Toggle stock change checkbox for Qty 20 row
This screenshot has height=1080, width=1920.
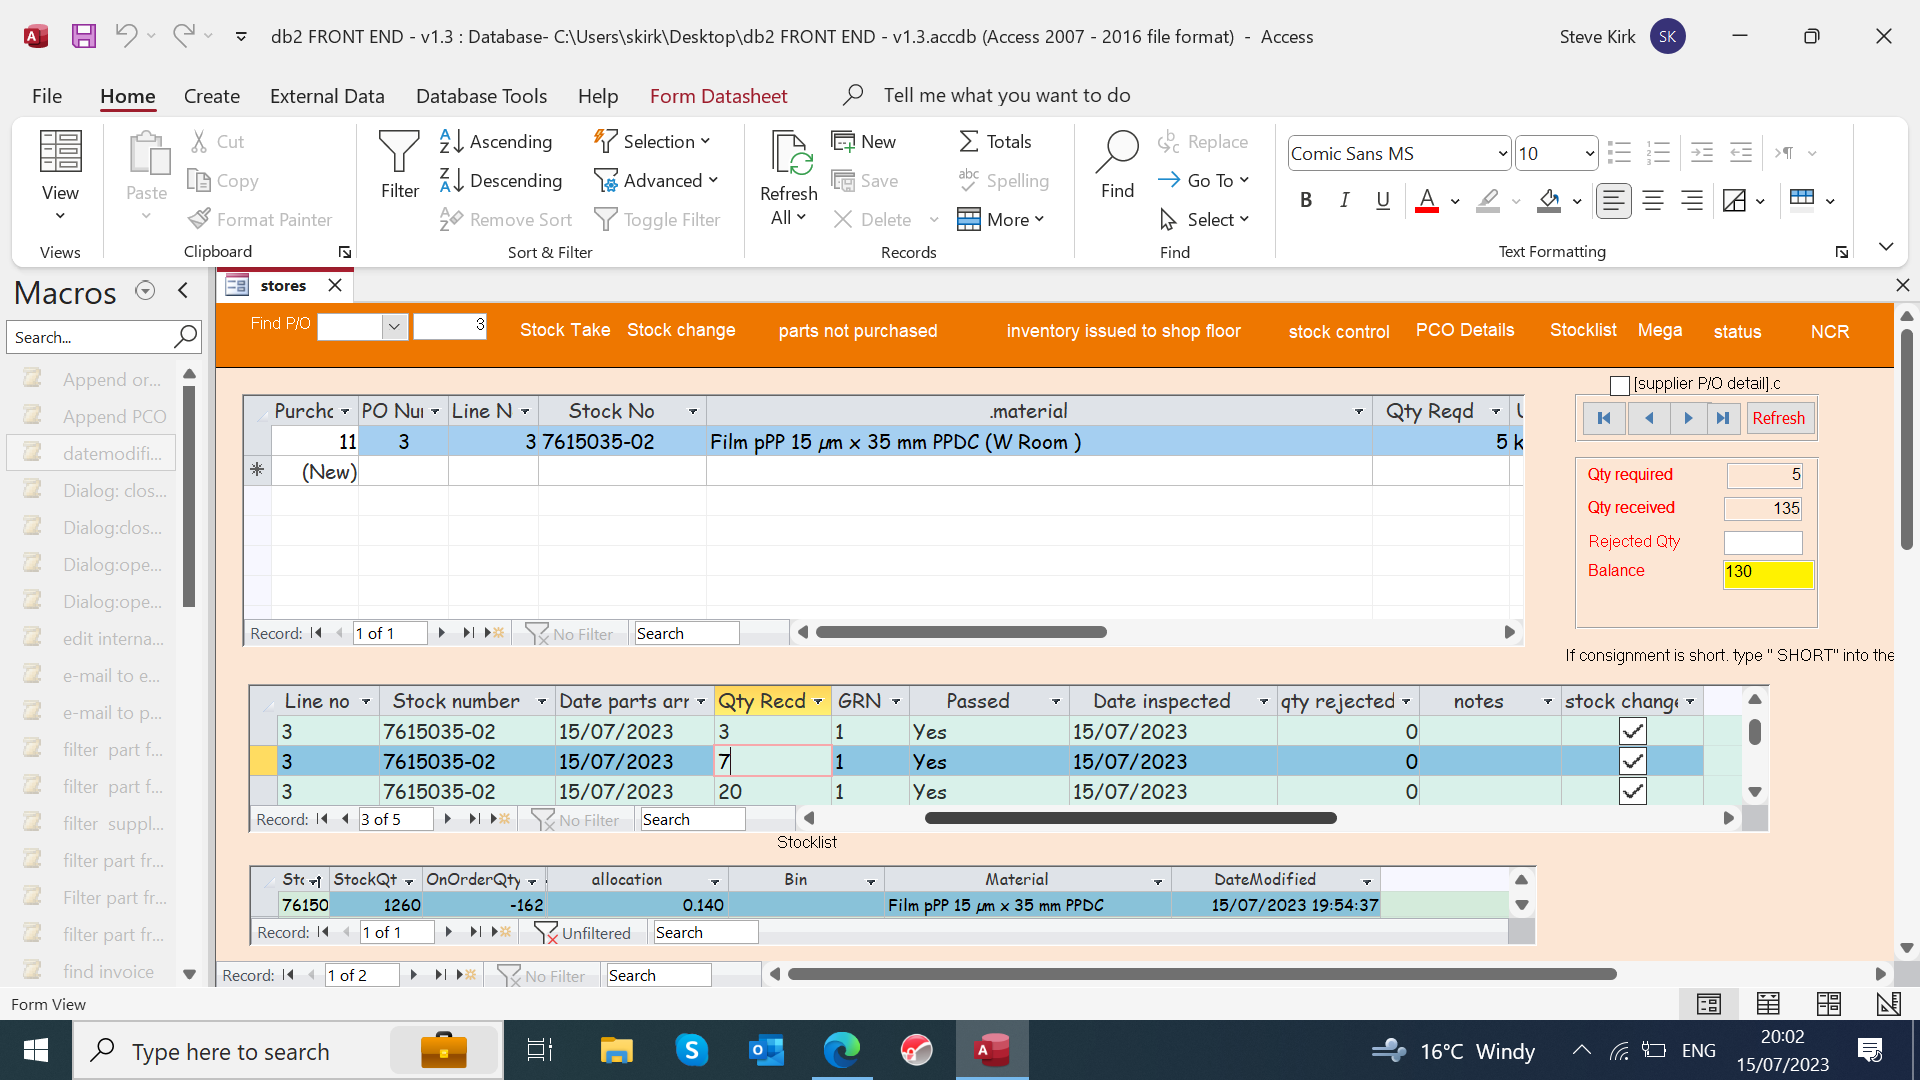pos(1632,791)
